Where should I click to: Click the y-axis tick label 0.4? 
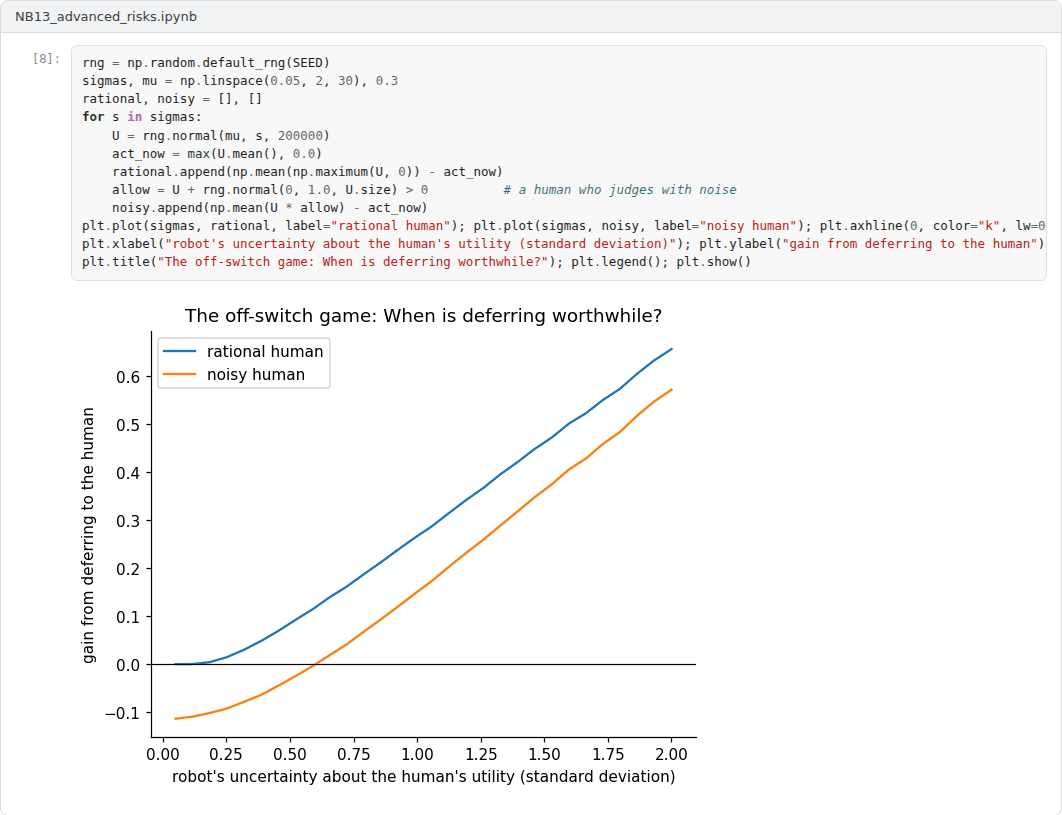(x=128, y=473)
